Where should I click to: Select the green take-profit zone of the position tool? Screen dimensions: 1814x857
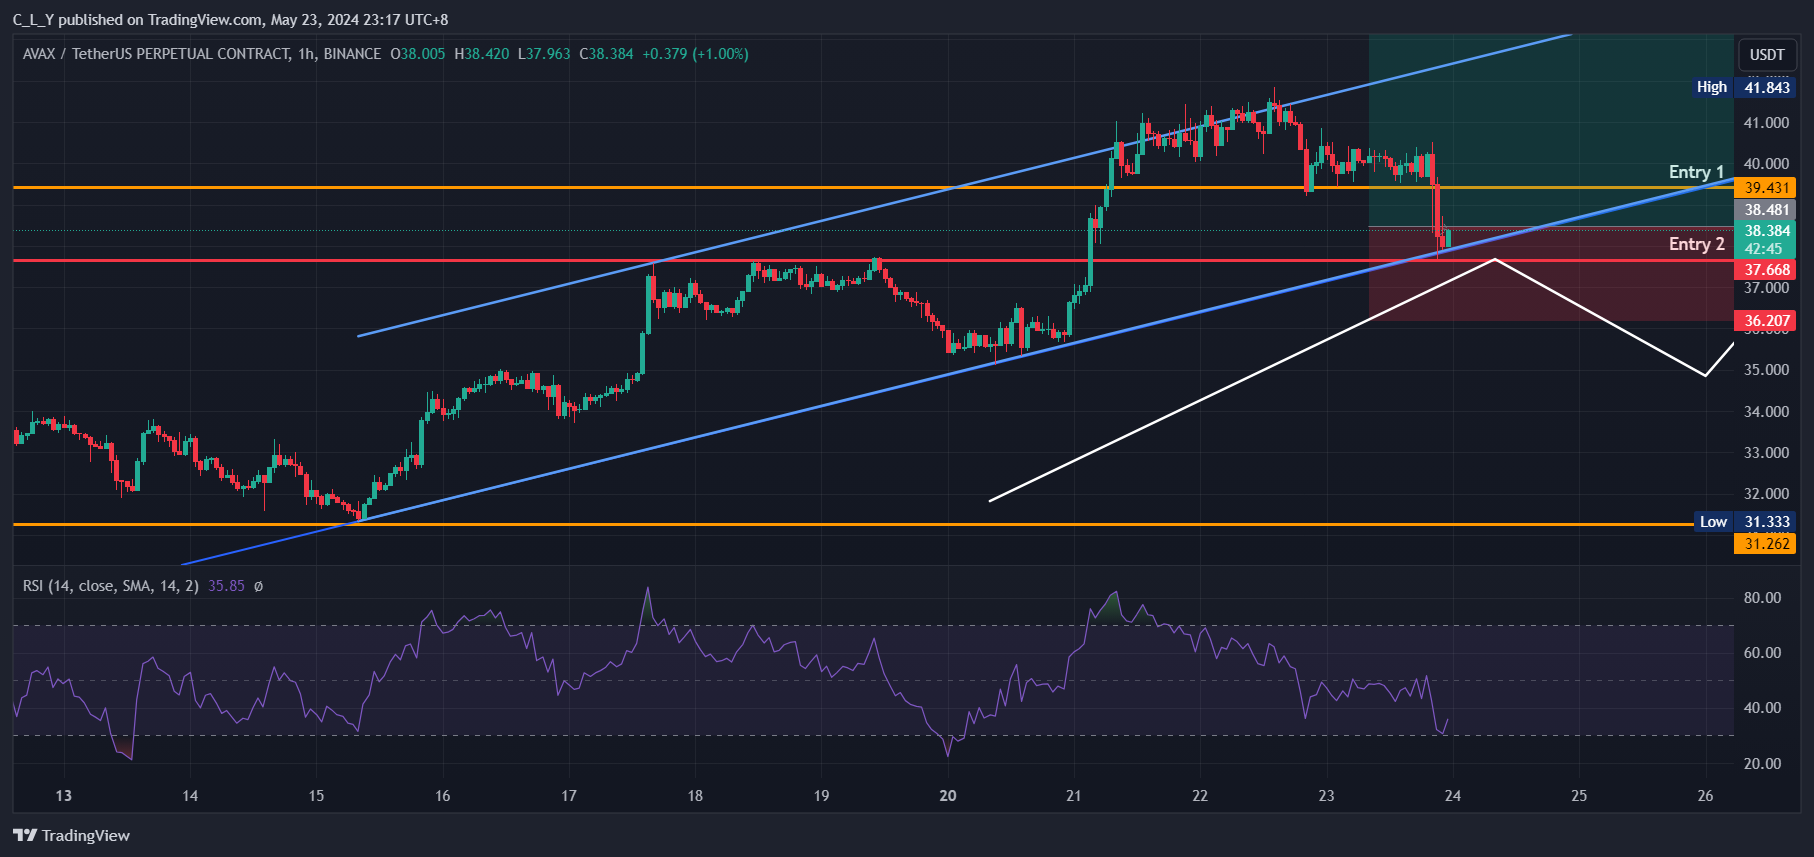pyautogui.click(x=1551, y=130)
